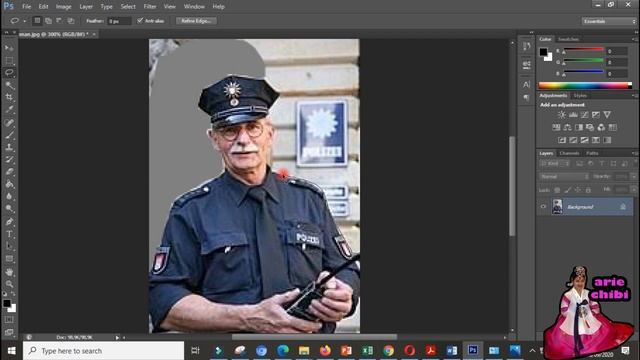This screenshot has width=640, height=360.
Task: Select the Hand tool
Action: tap(9, 272)
